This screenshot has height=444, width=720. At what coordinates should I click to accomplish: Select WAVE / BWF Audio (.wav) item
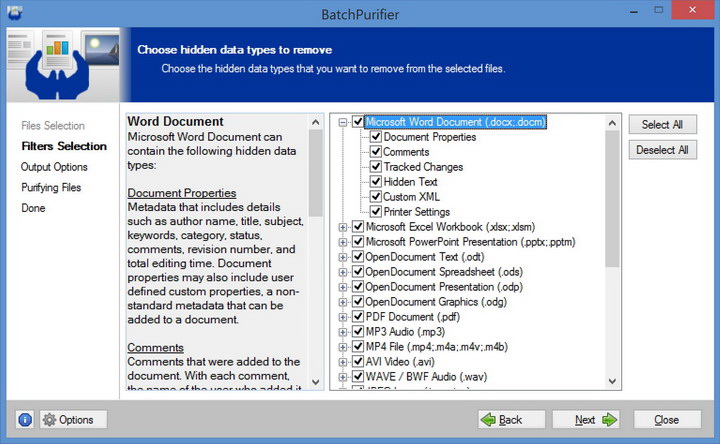tap(426, 377)
